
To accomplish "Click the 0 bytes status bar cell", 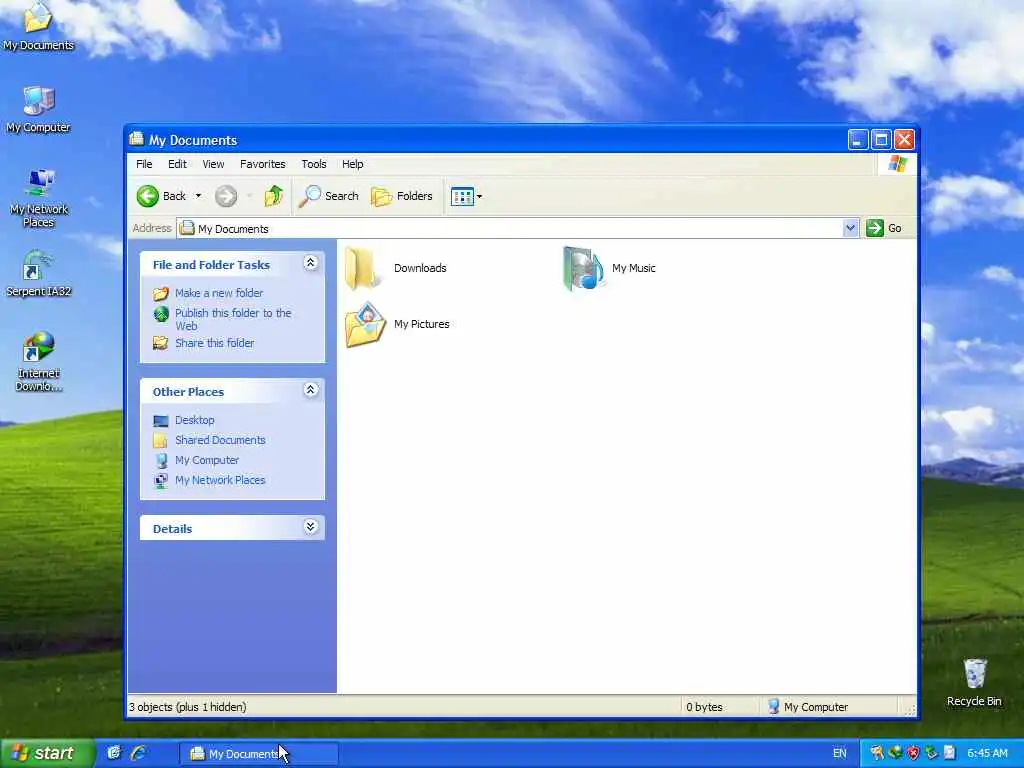I will click(704, 707).
